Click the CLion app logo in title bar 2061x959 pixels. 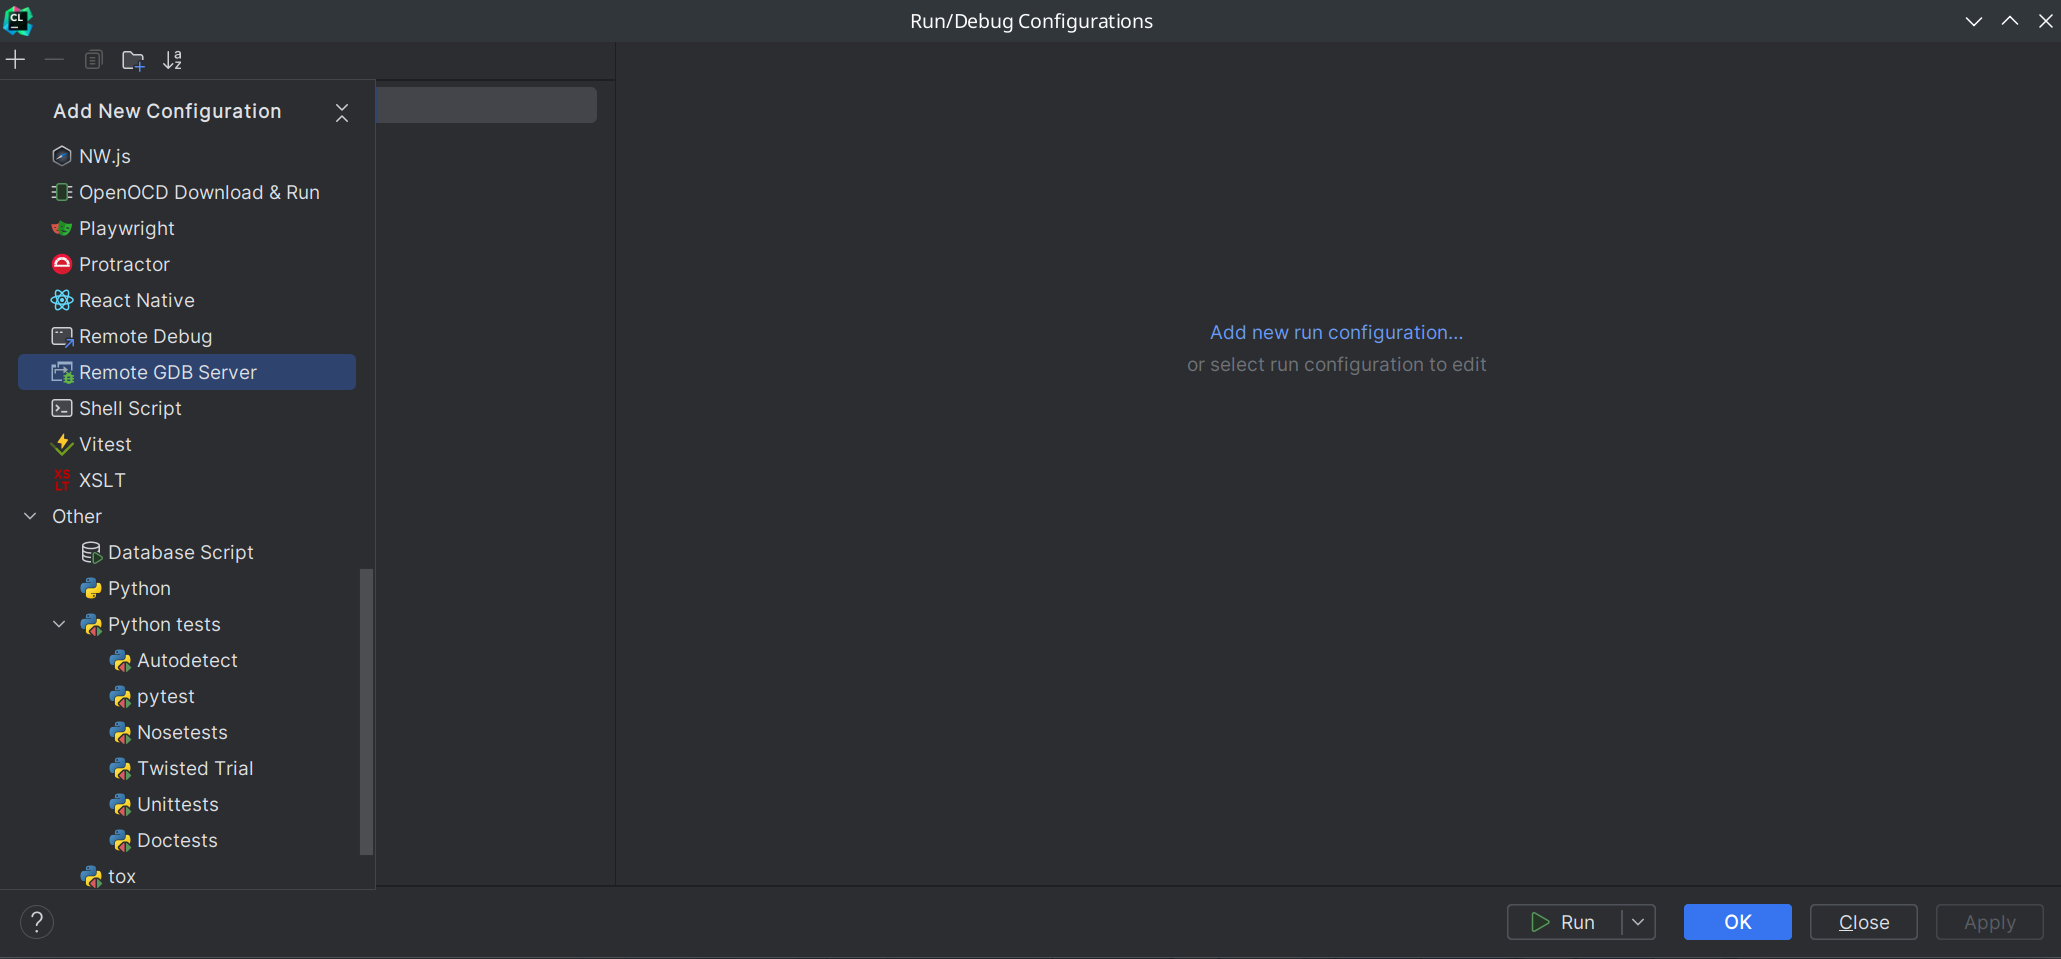18,20
